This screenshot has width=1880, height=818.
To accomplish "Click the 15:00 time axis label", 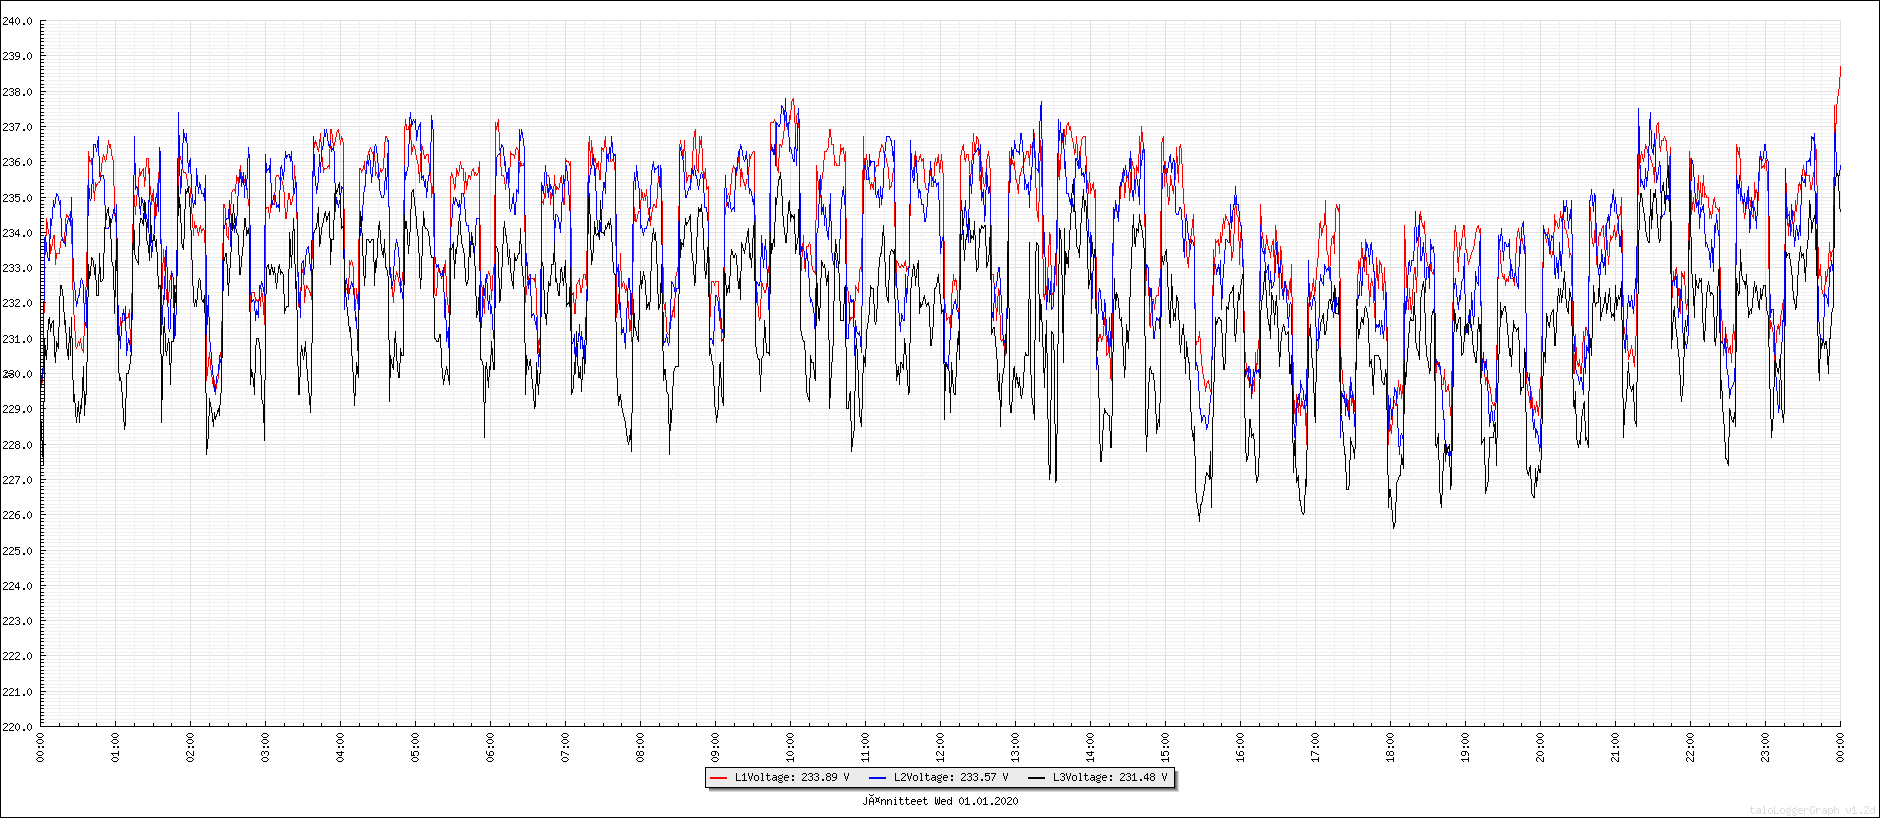I will pos(1165,747).
